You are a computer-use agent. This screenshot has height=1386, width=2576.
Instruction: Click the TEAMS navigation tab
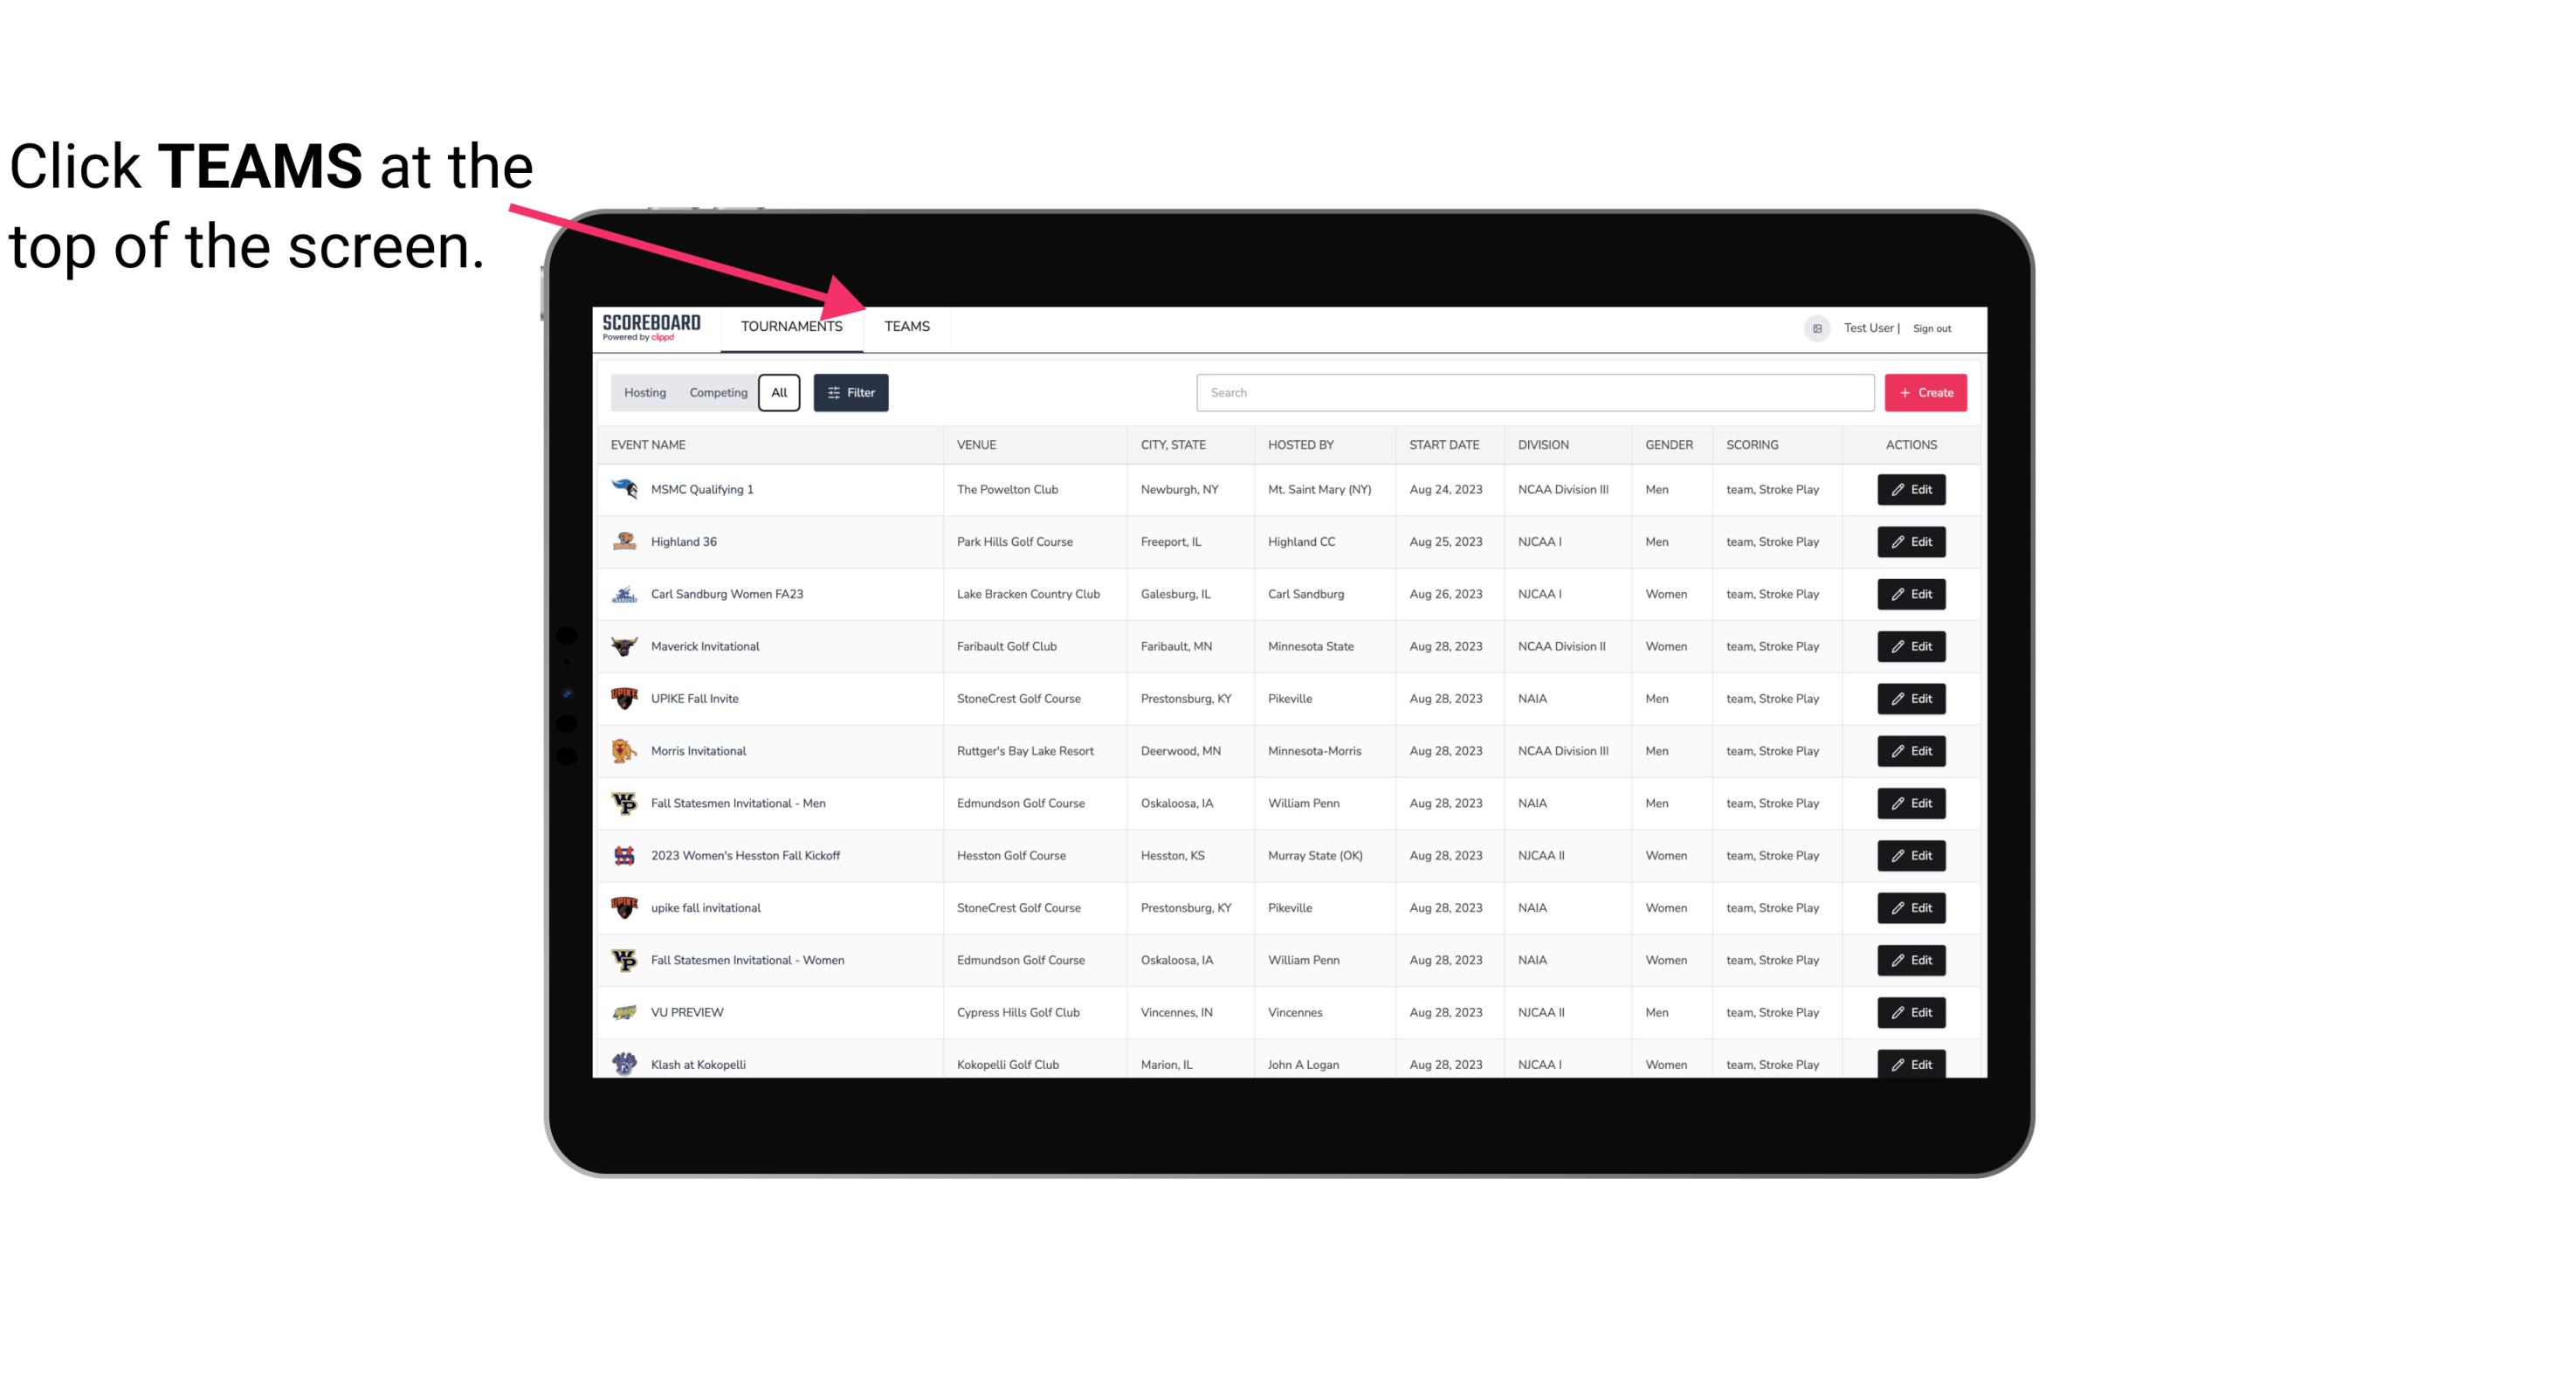[x=906, y=326]
